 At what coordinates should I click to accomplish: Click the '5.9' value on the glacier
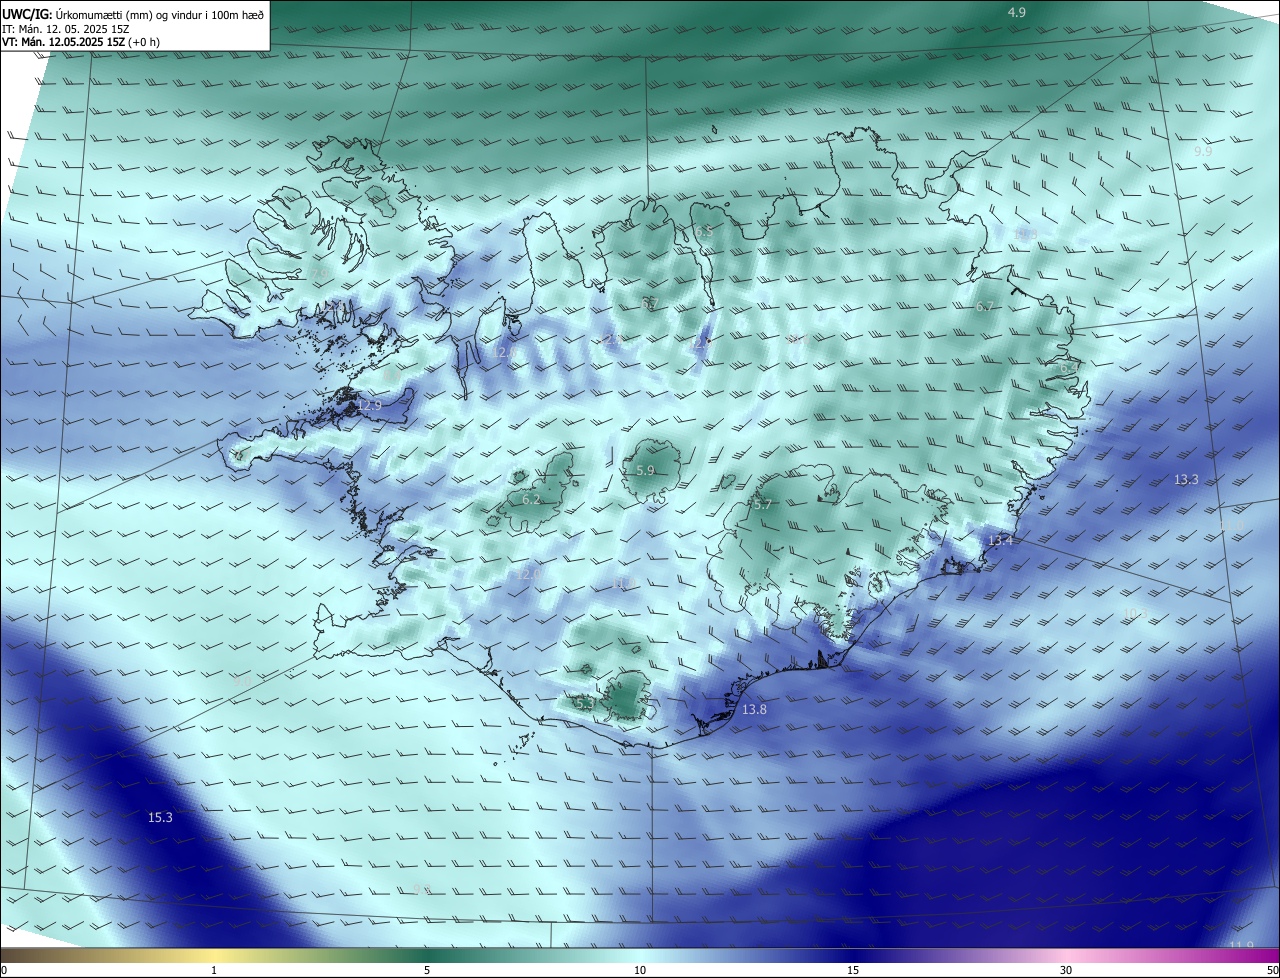click(645, 470)
